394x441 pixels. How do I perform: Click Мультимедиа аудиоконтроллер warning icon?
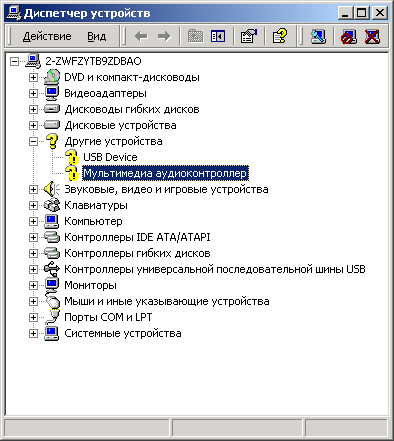coord(71,173)
